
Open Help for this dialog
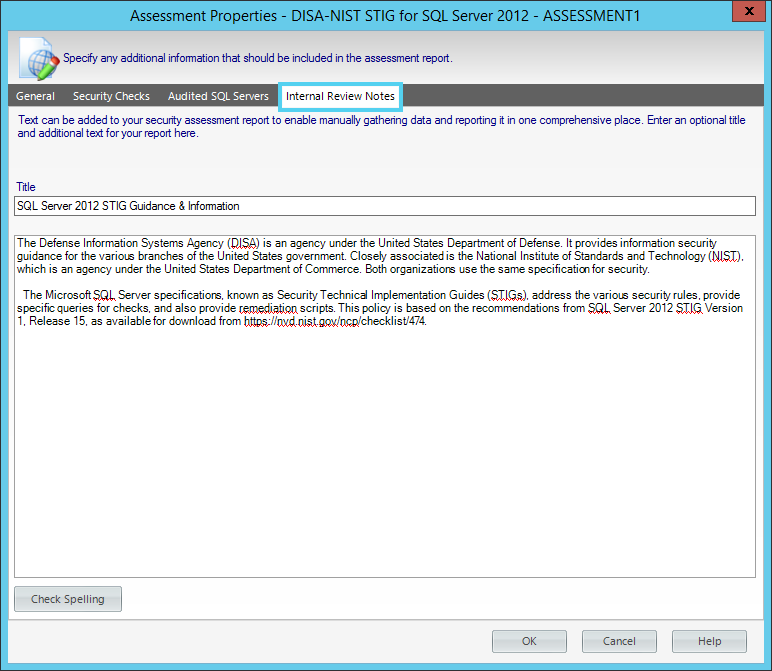coord(709,641)
